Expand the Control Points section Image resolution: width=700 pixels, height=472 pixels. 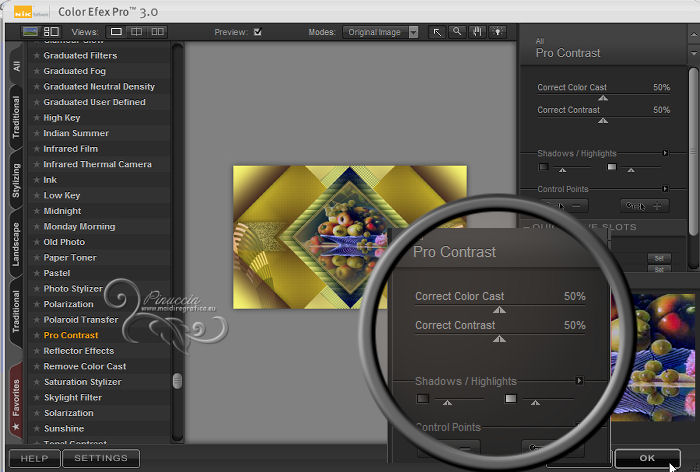665,189
